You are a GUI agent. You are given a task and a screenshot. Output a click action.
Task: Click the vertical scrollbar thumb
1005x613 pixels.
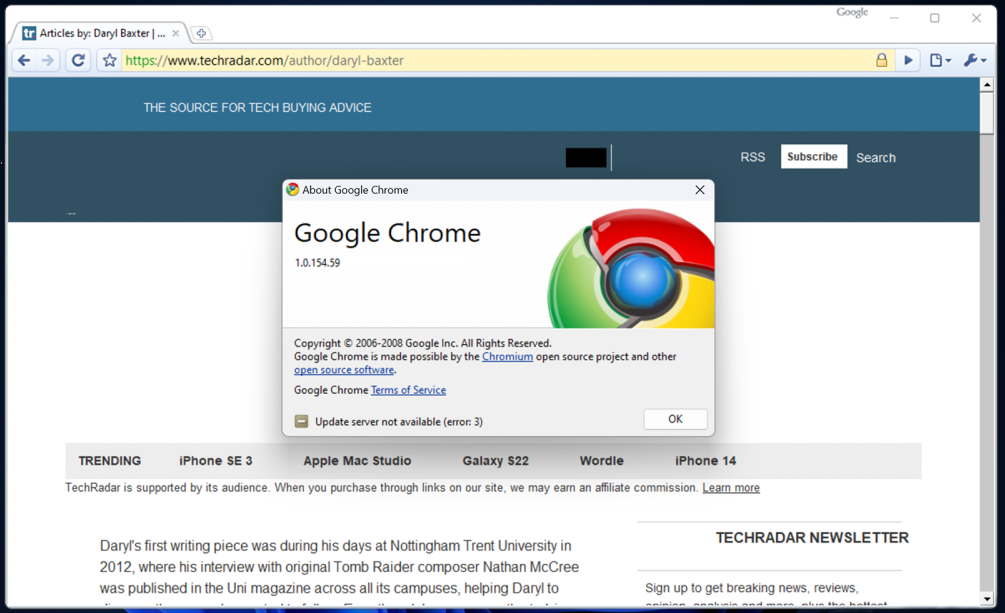click(986, 113)
